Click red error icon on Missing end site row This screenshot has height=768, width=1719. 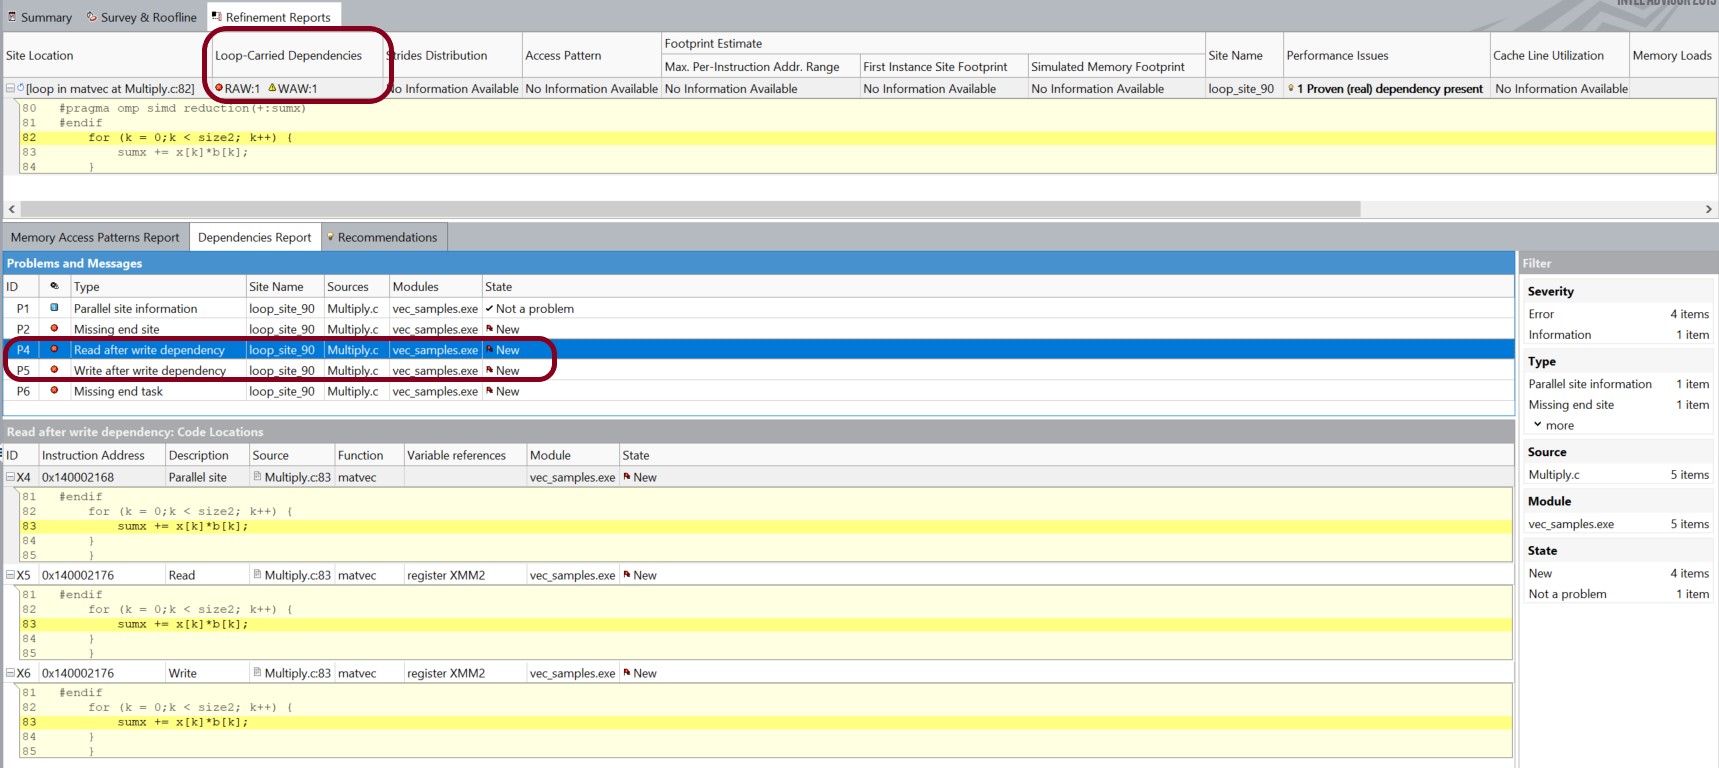point(54,329)
